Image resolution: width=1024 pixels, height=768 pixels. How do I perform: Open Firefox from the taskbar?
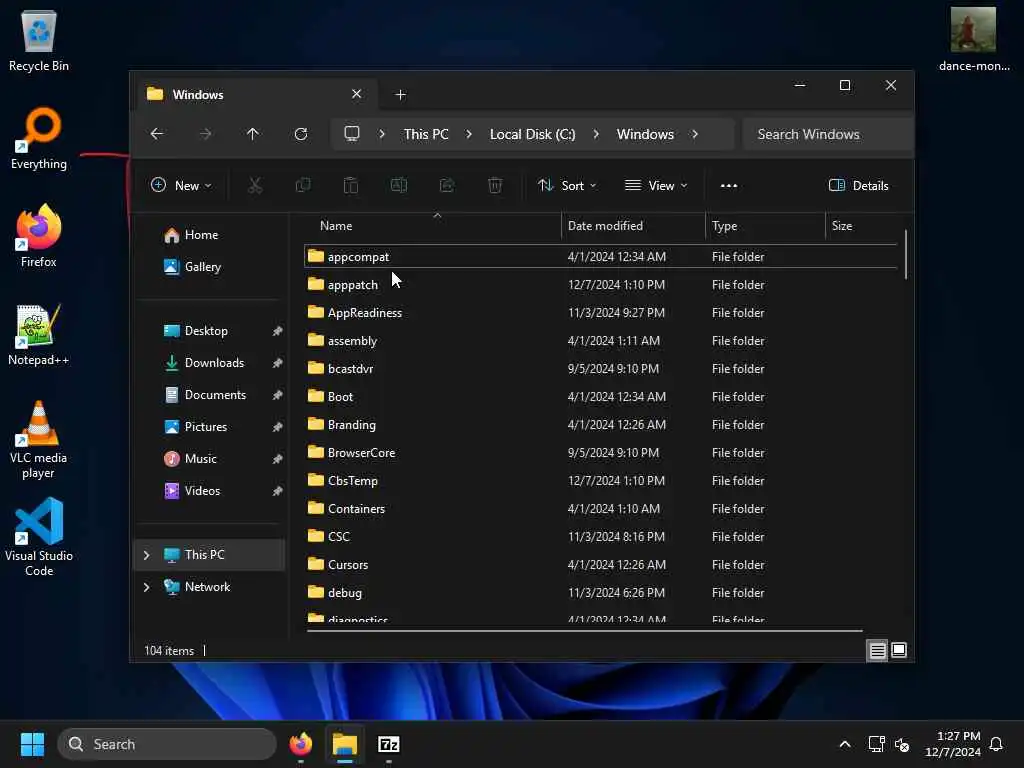click(x=300, y=744)
